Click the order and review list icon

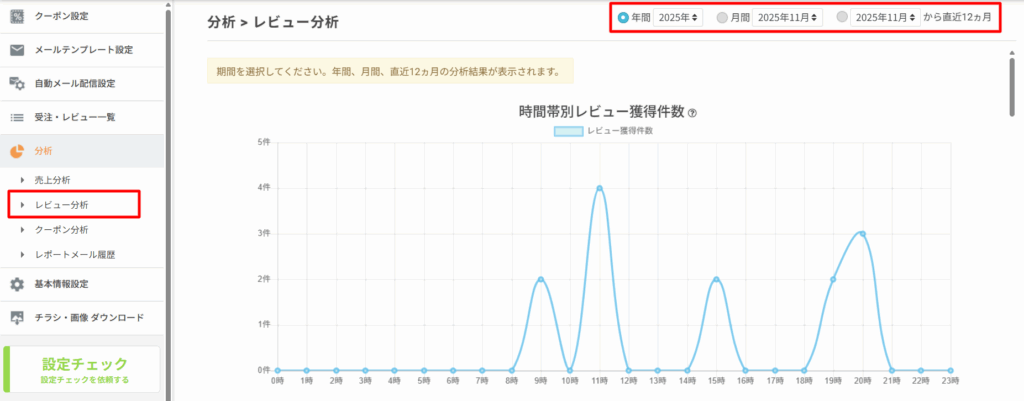17,117
